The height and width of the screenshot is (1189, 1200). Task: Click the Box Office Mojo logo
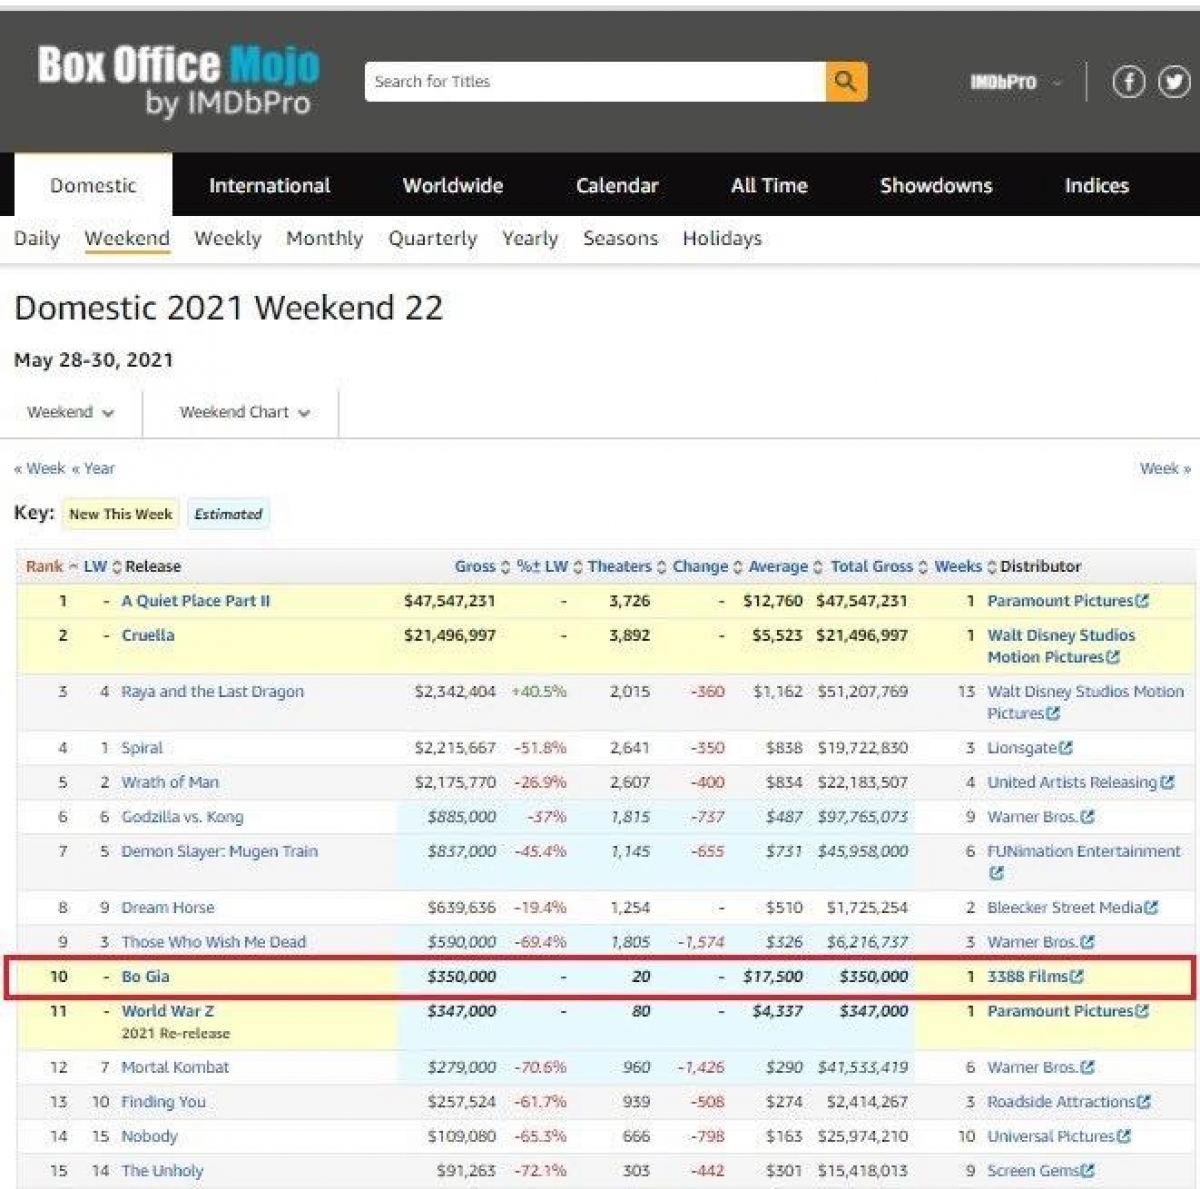point(176,78)
